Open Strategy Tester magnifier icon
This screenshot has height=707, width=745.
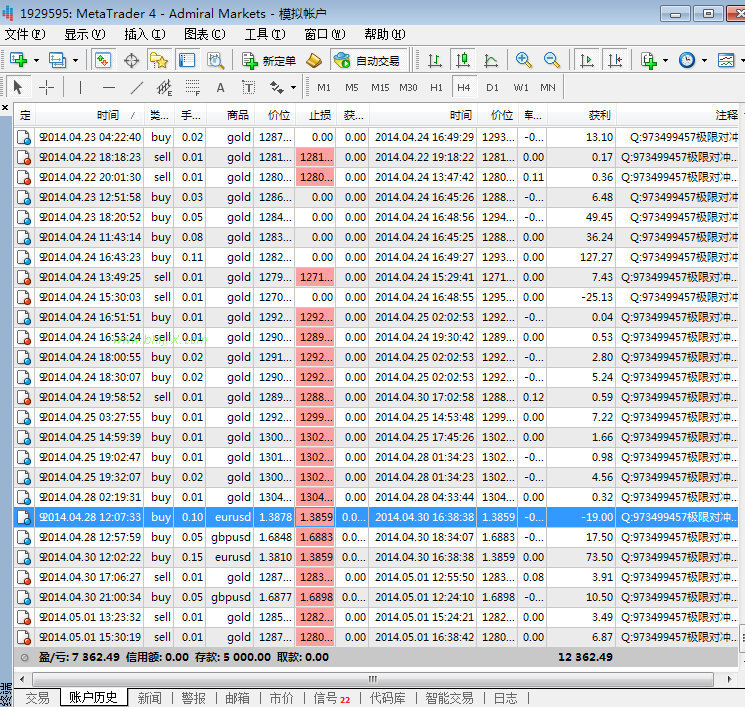(215, 60)
